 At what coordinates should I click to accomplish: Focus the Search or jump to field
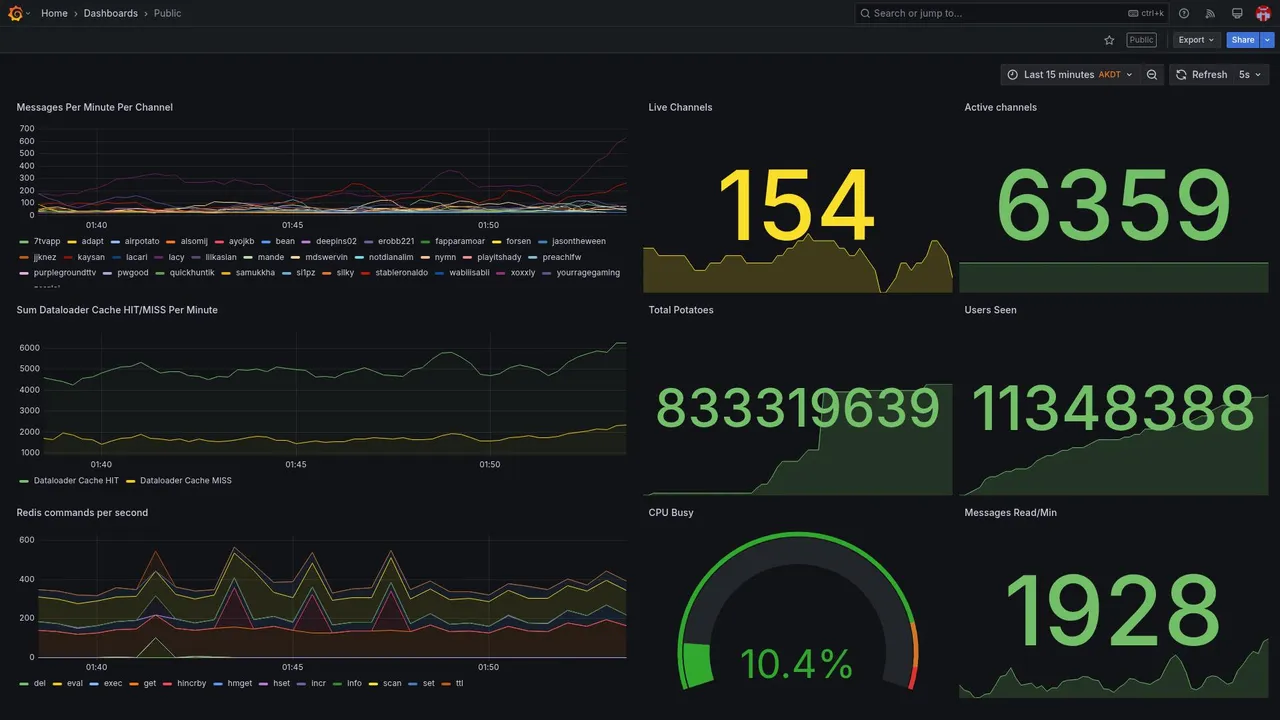pyautogui.click(x=1011, y=13)
